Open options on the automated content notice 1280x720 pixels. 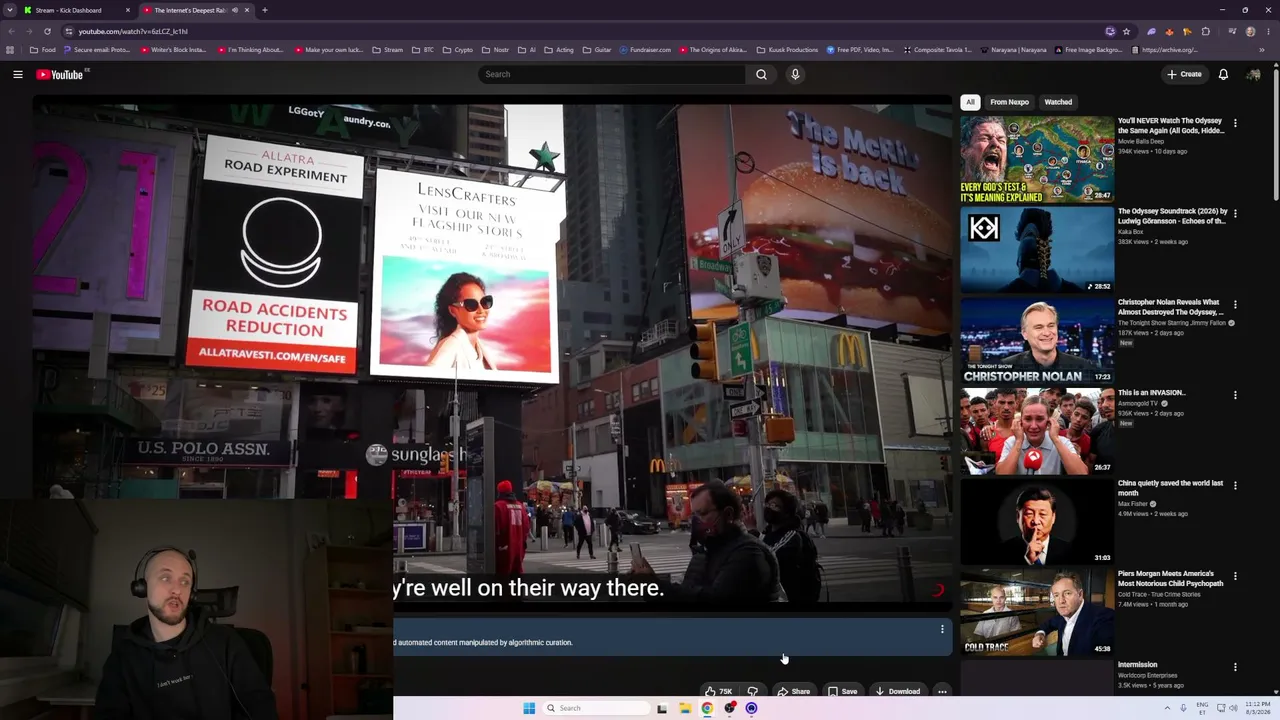pos(942,629)
